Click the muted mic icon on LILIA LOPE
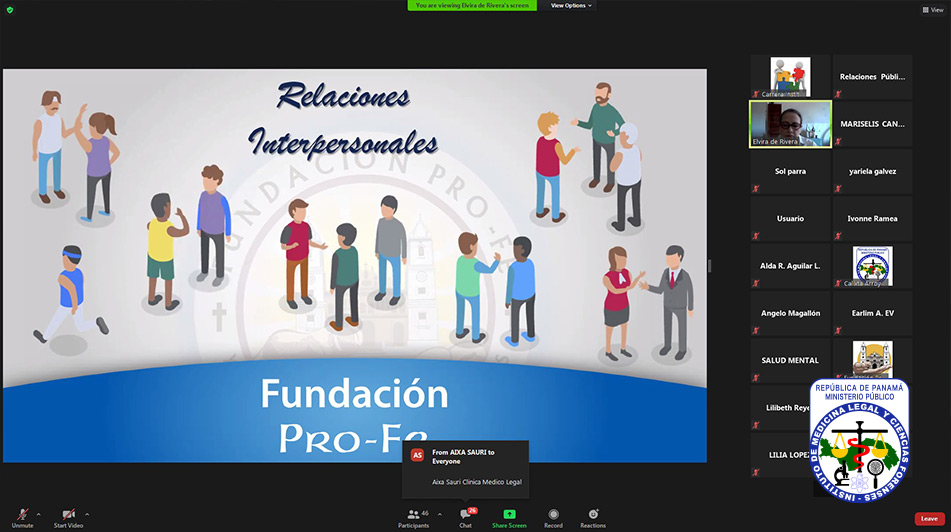The height and width of the screenshot is (532, 951). click(x=756, y=473)
